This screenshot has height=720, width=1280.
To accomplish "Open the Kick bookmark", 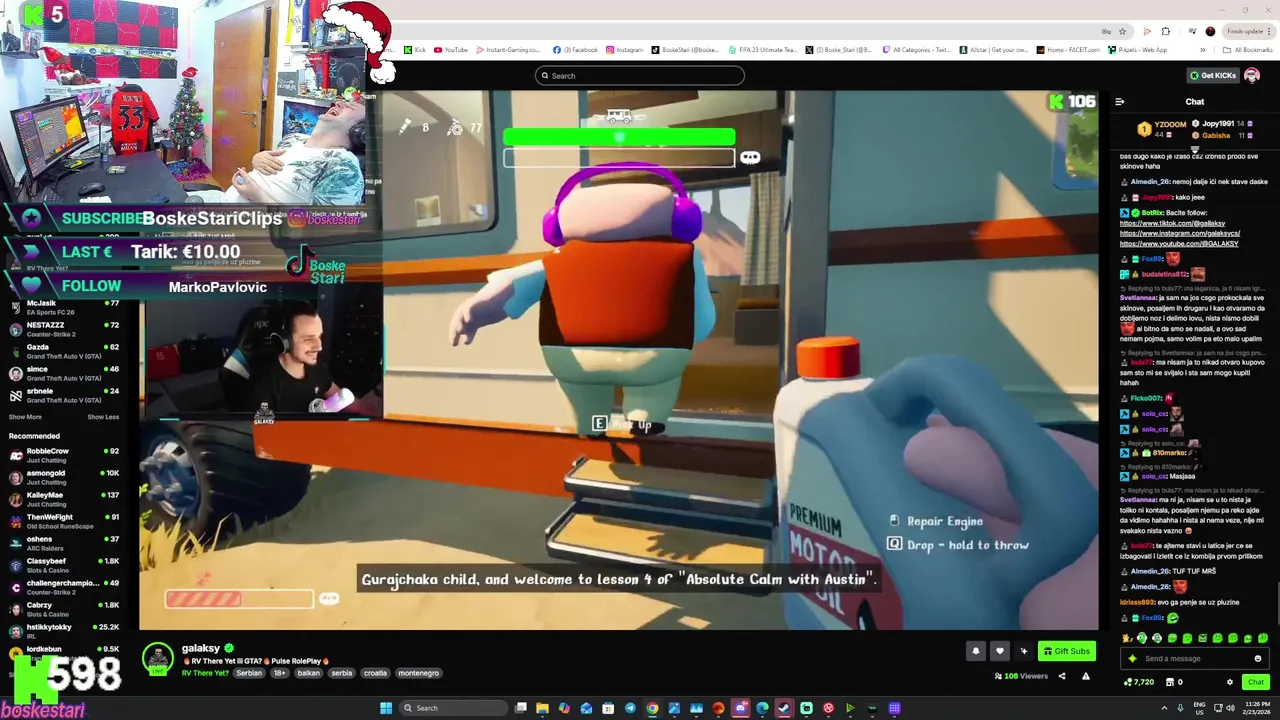I will tap(416, 50).
